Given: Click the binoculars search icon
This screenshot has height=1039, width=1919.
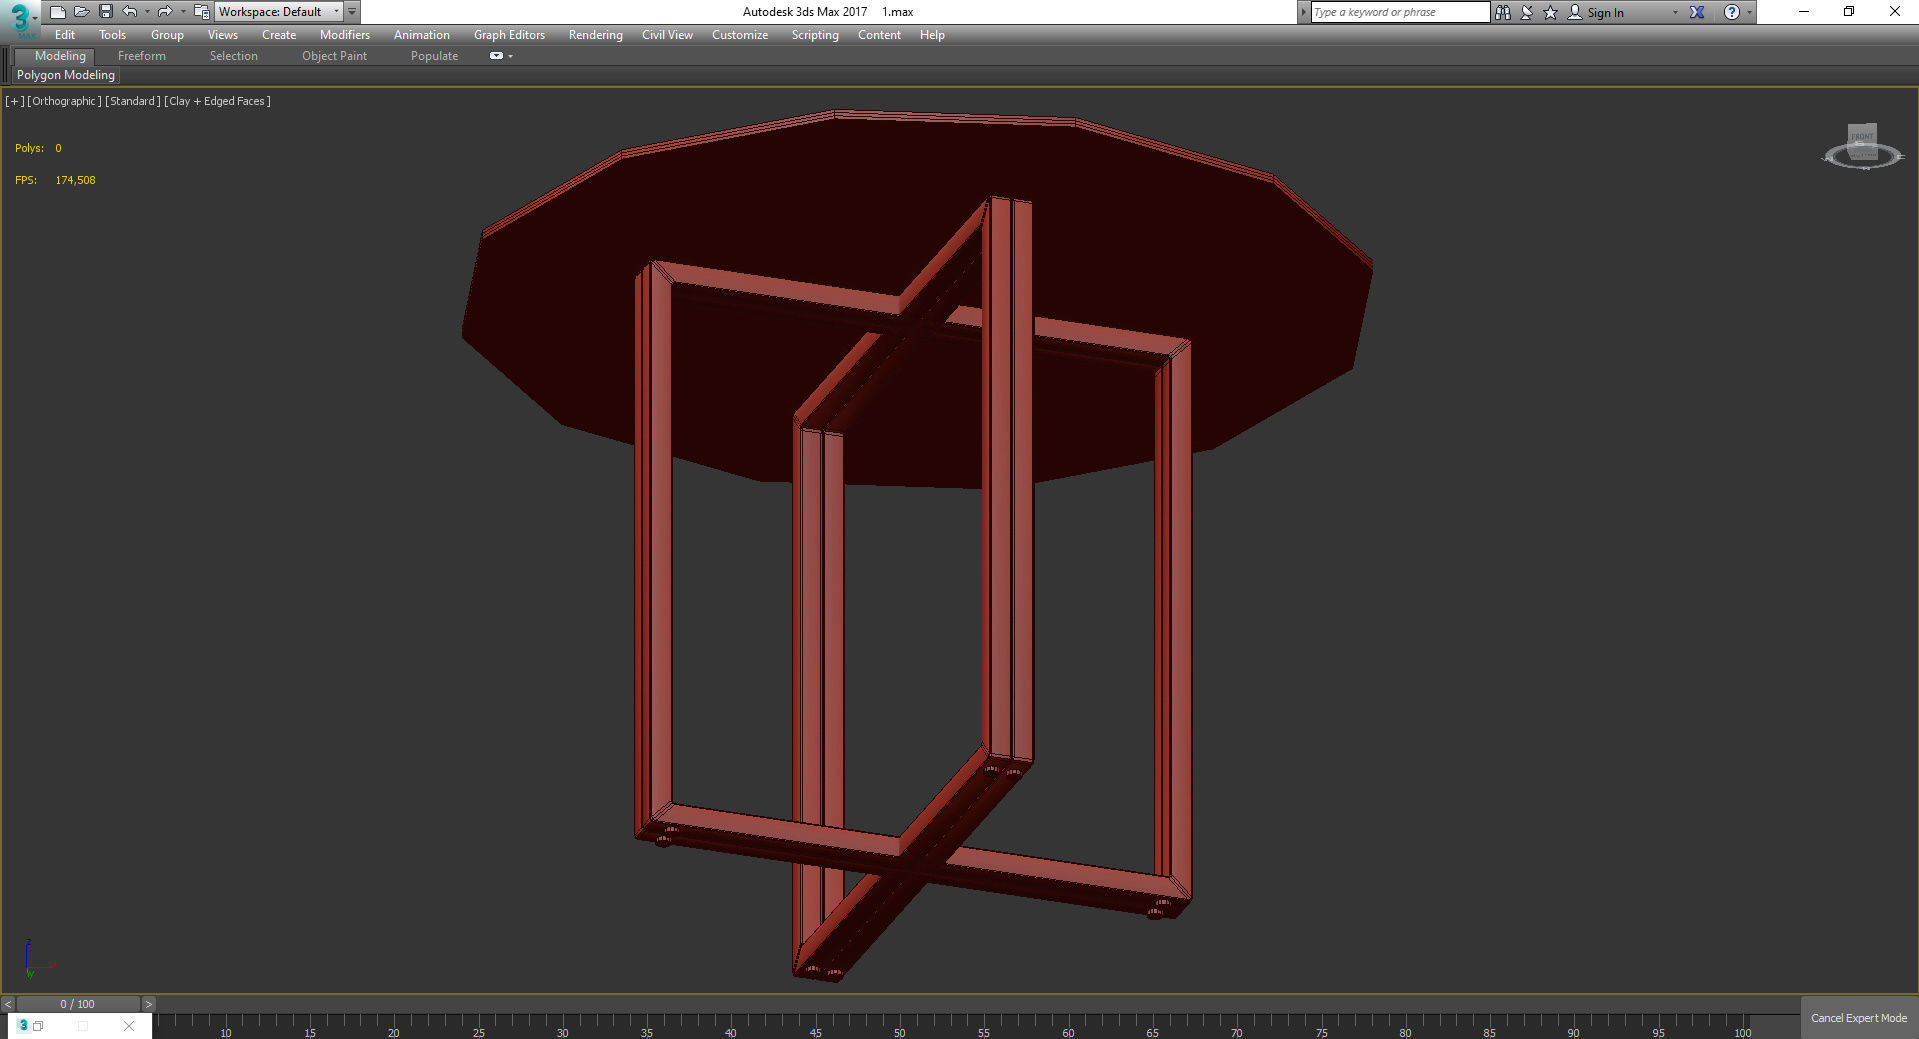Looking at the screenshot, I should click(1502, 12).
